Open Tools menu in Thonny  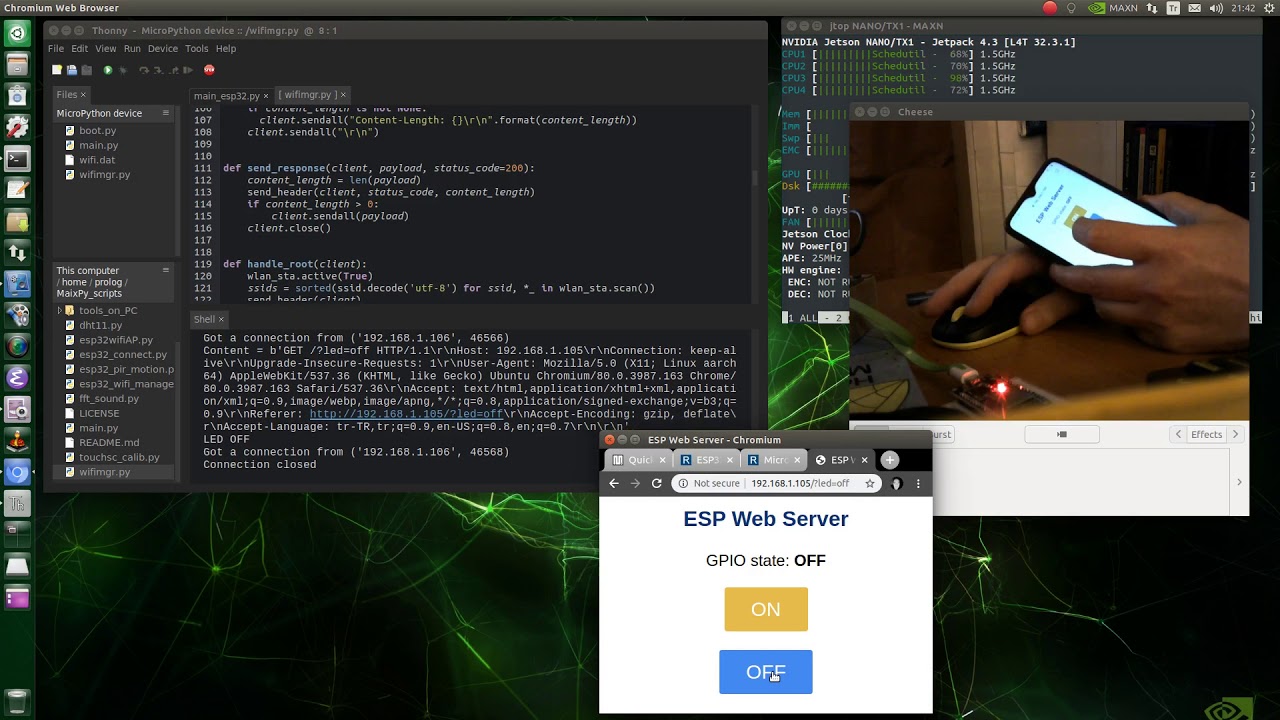coord(197,48)
